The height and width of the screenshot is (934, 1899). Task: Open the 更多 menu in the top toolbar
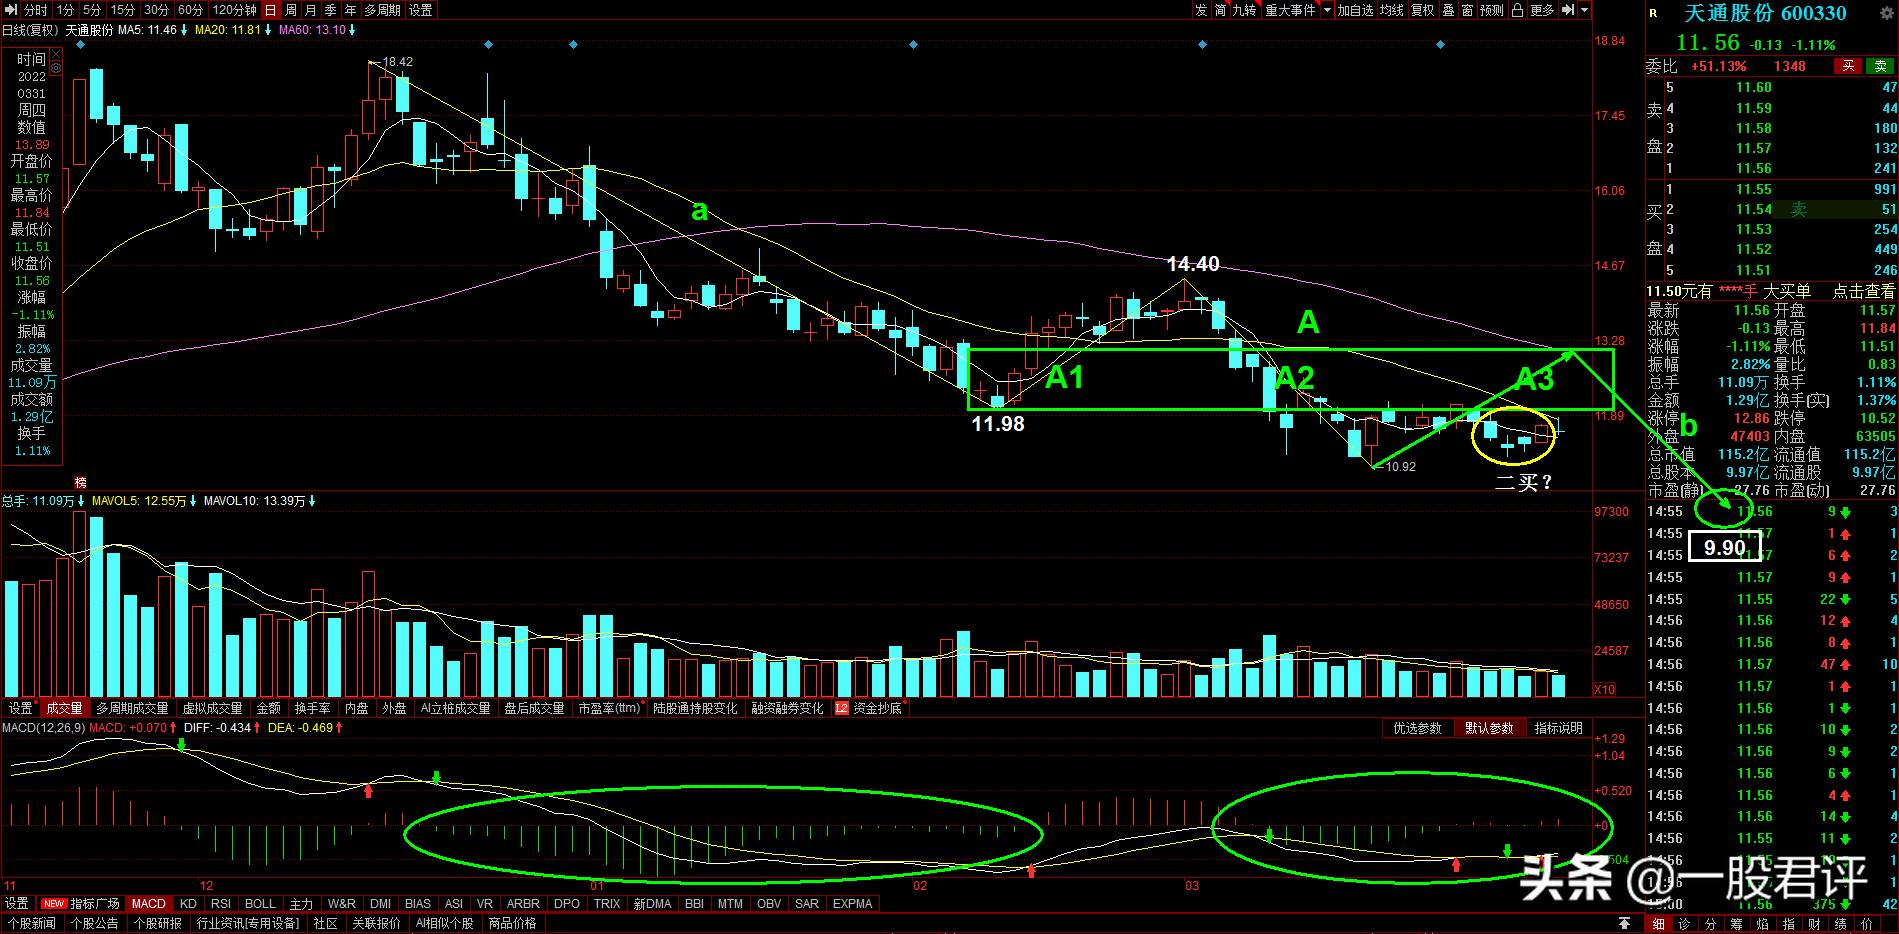tap(1542, 10)
